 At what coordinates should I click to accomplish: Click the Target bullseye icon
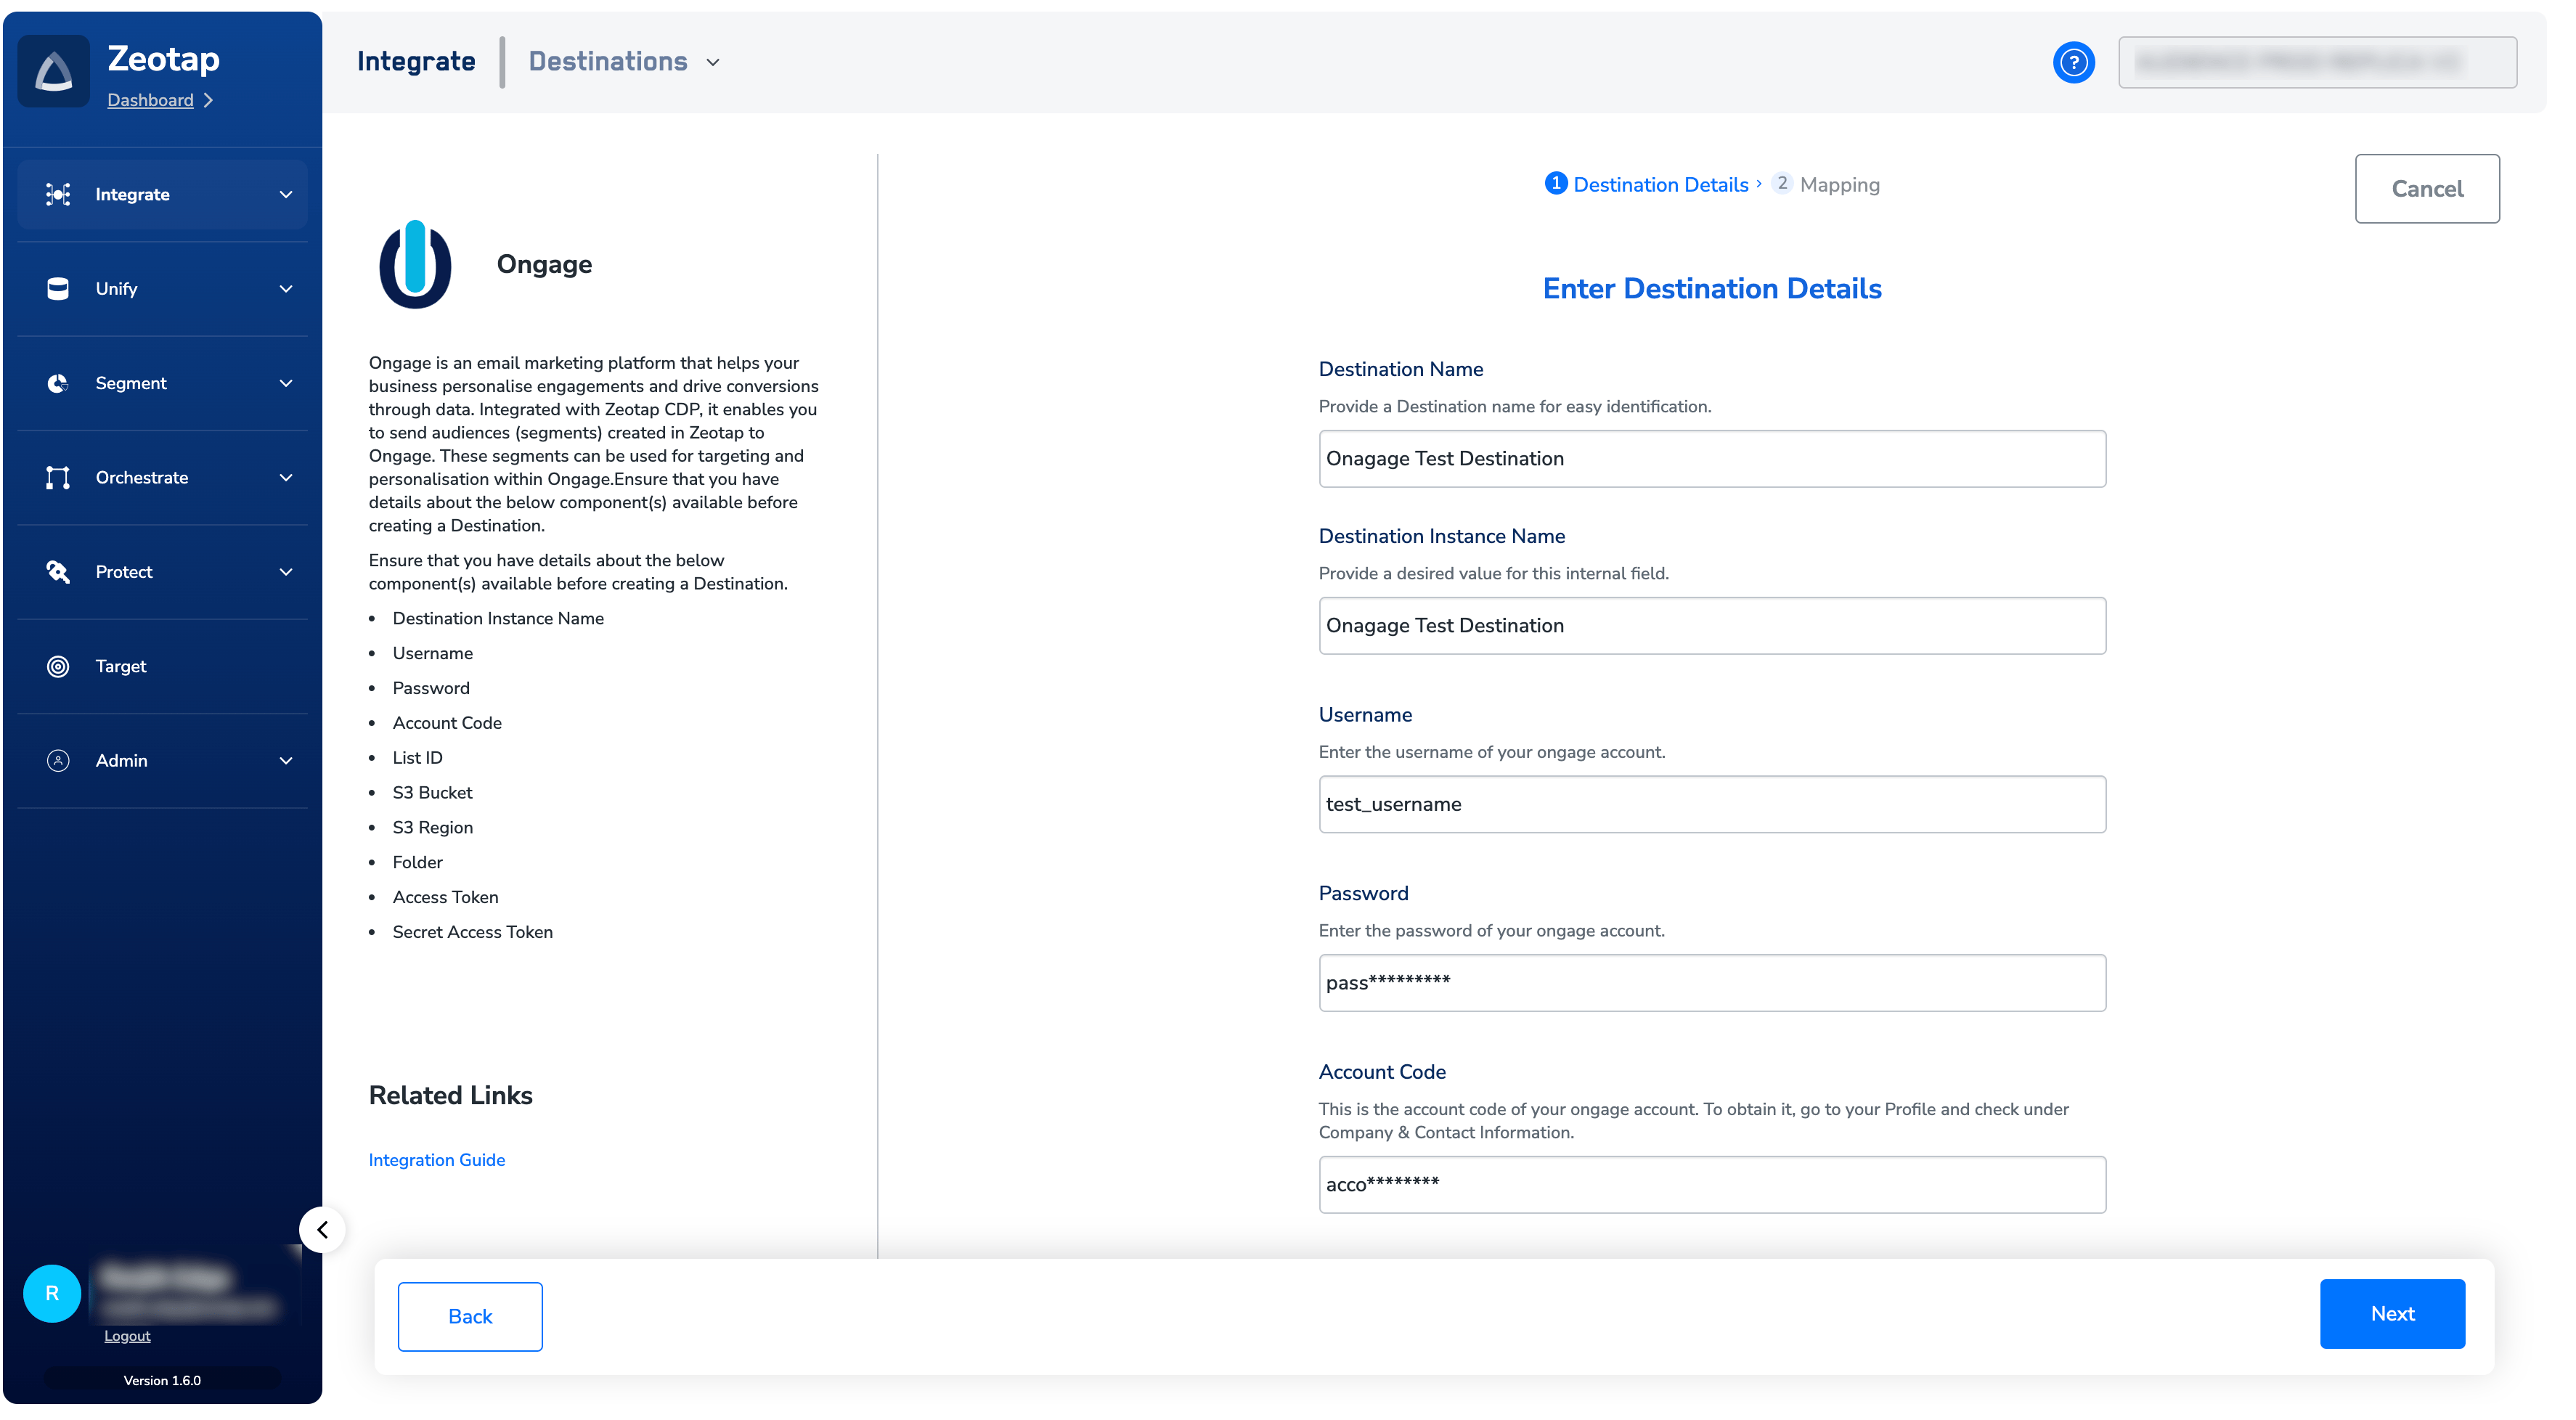[58, 666]
